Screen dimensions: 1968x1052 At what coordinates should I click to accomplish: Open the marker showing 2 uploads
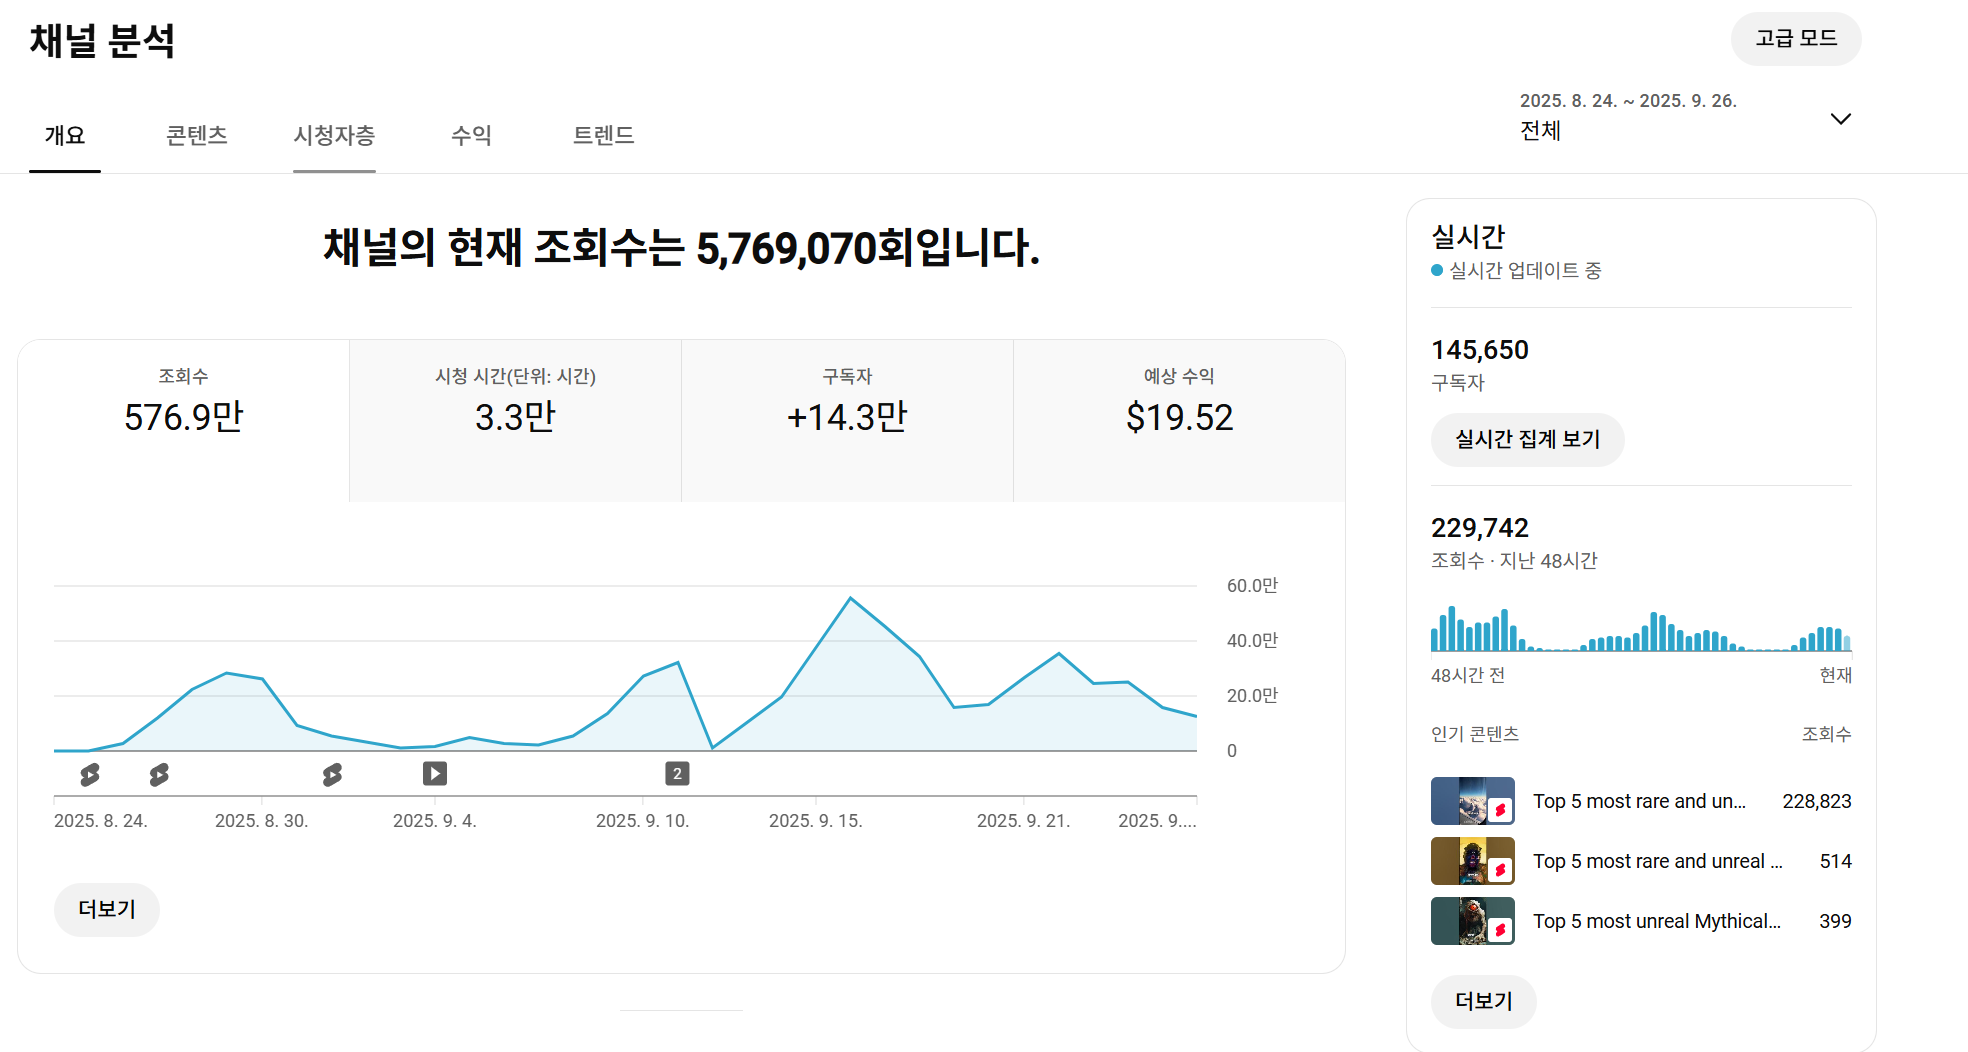click(677, 773)
